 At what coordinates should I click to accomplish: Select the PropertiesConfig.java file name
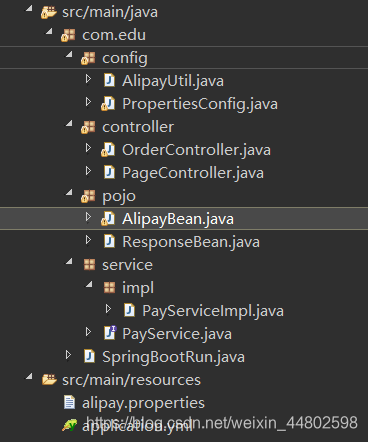pos(200,104)
